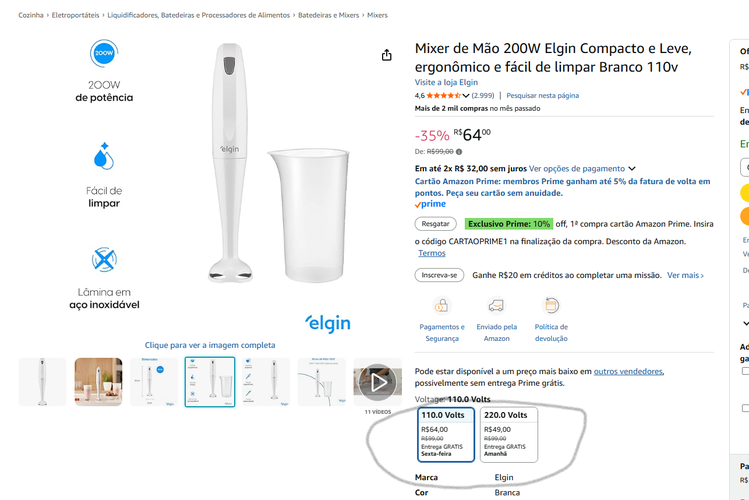749x500 pixels.
Task: Open the Pagamentos e Segurança icon
Action: point(442,306)
